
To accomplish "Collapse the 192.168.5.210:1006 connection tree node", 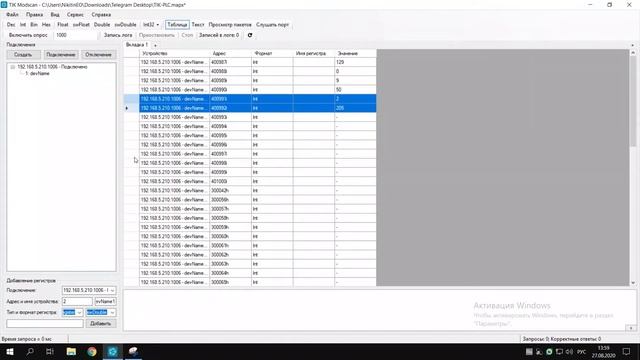I will pos(13,67).
